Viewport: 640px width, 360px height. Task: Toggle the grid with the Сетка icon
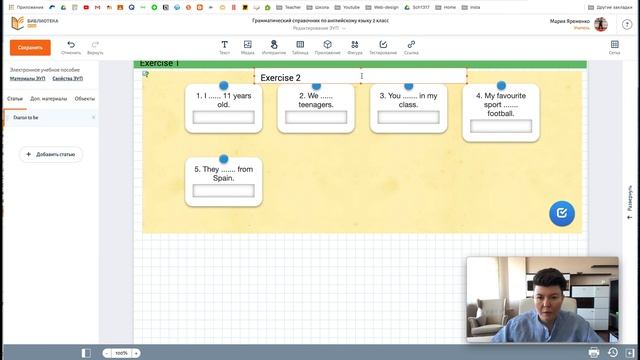pyautogui.click(x=615, y=47)
